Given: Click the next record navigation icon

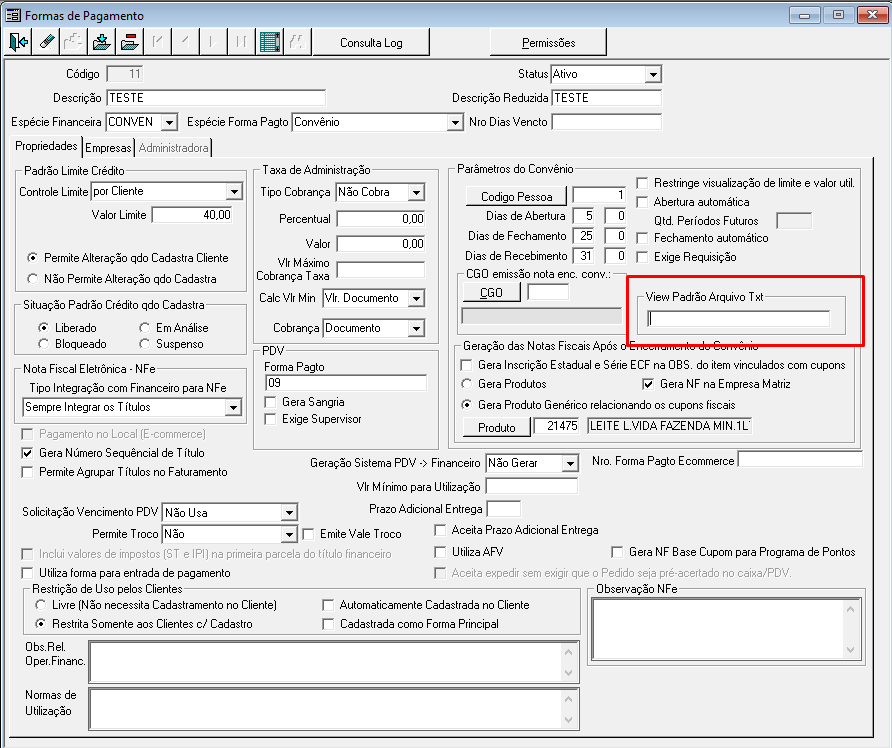Looking at the screenshot, I should 213,42.
